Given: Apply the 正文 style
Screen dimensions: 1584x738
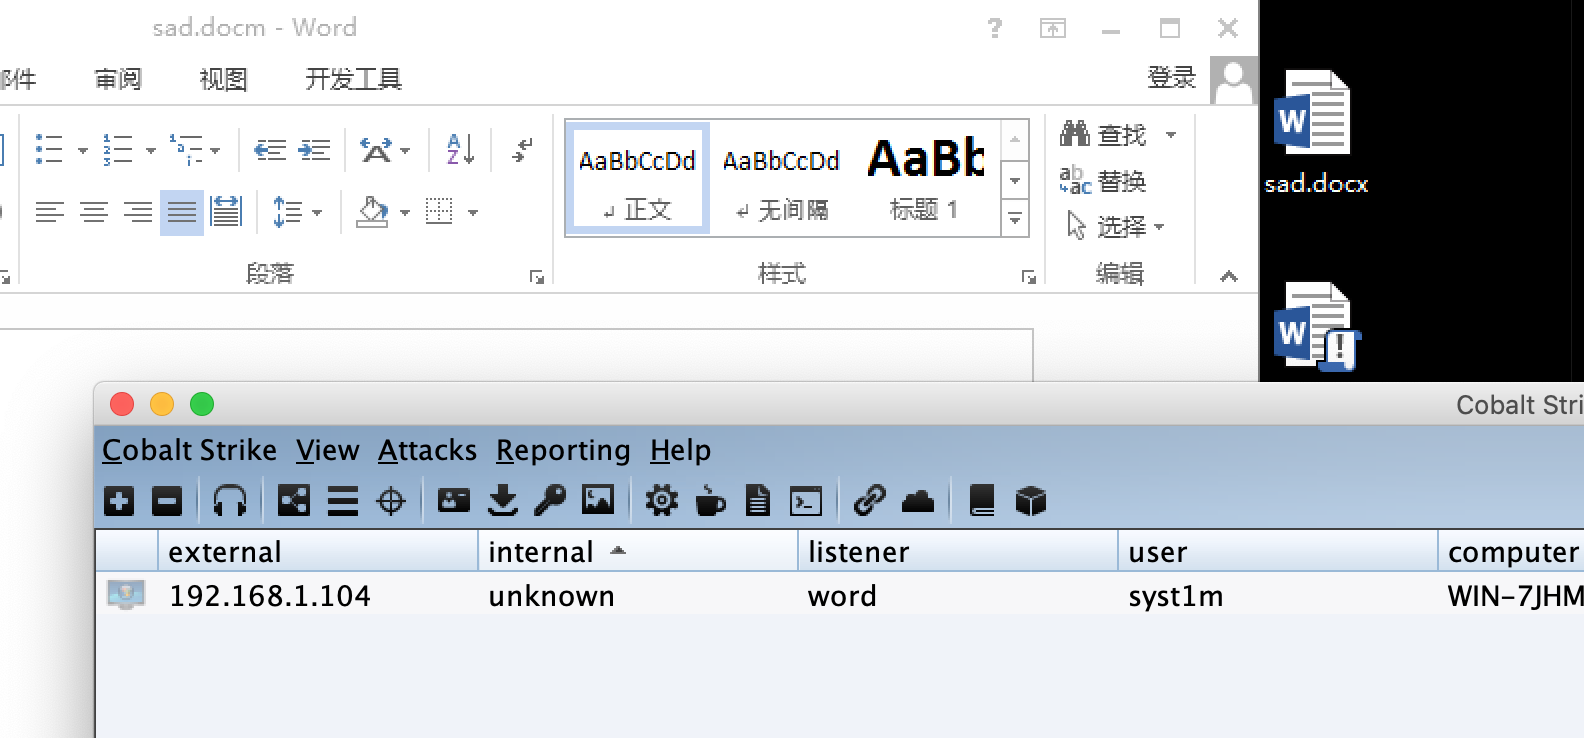Looking at the screenshot, I should (x=637, y=178).
